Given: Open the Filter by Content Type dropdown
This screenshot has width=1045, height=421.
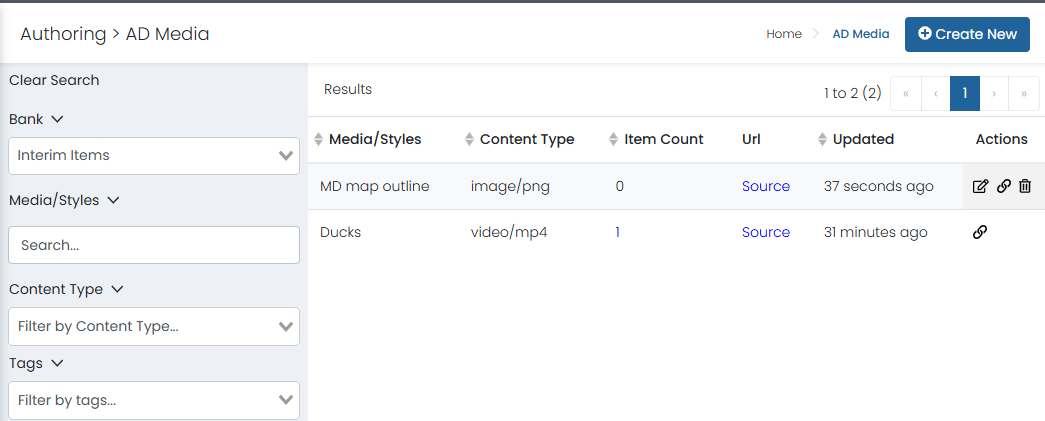Looking at the screenshot, I should click(154, 326).
